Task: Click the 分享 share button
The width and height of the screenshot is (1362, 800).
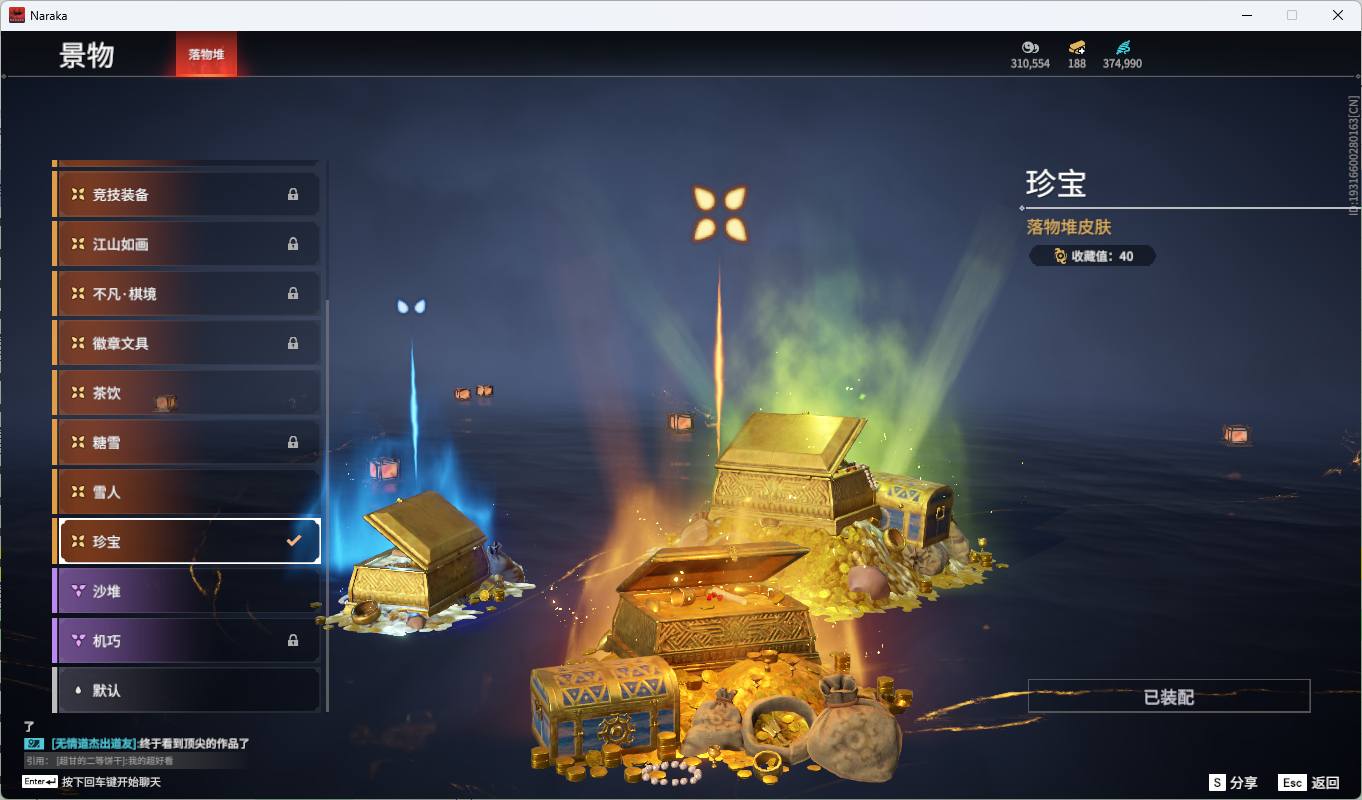Action: click(x=1233, y=783)
